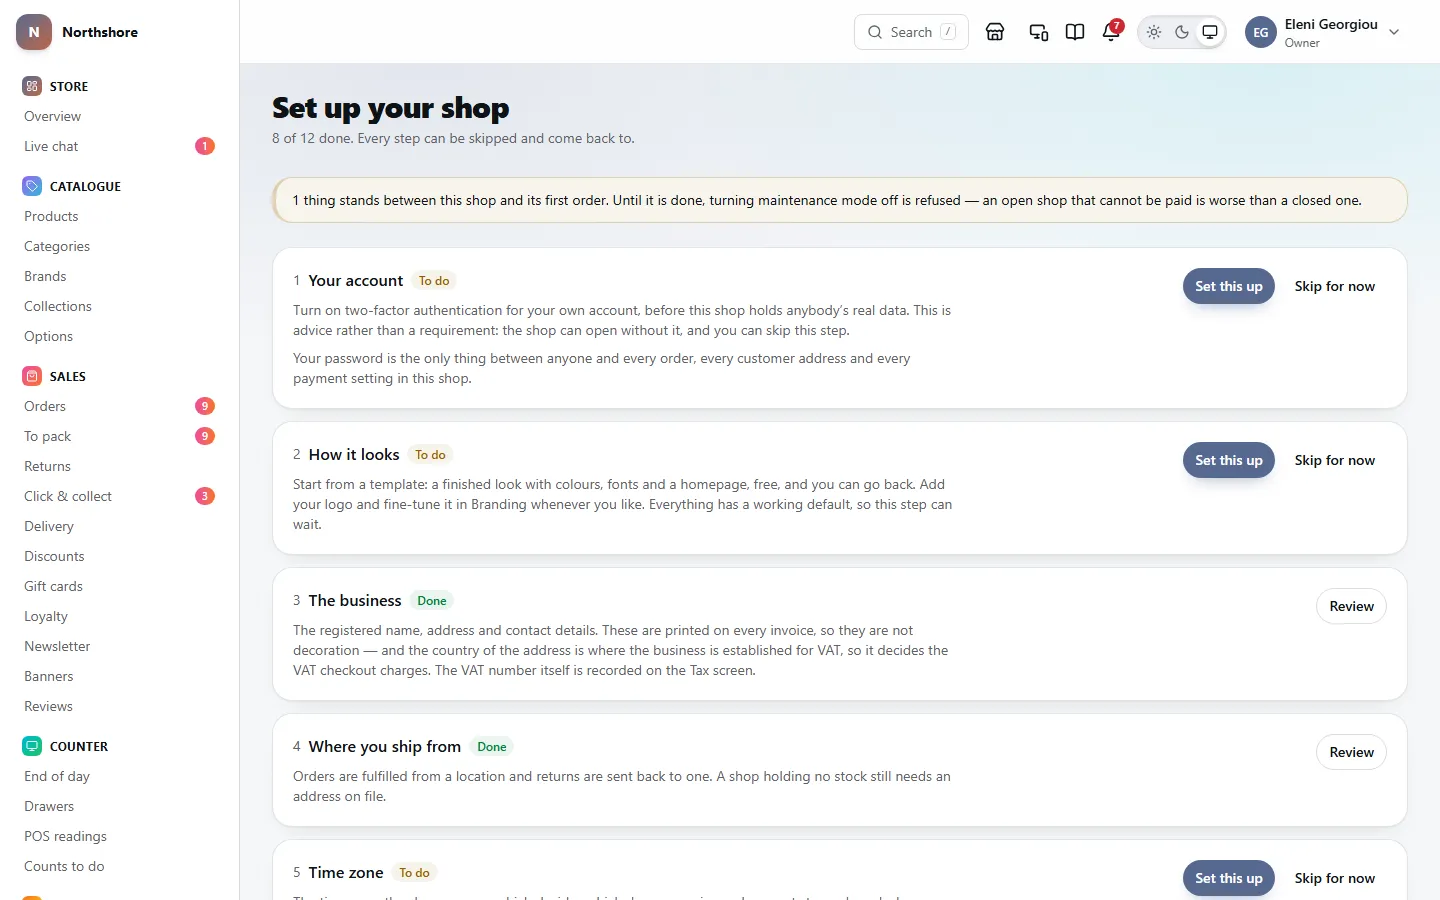This screenshot has height=900, width=1440.
Task: Click Set this up for How it looks
Action: click(1229, 460)
